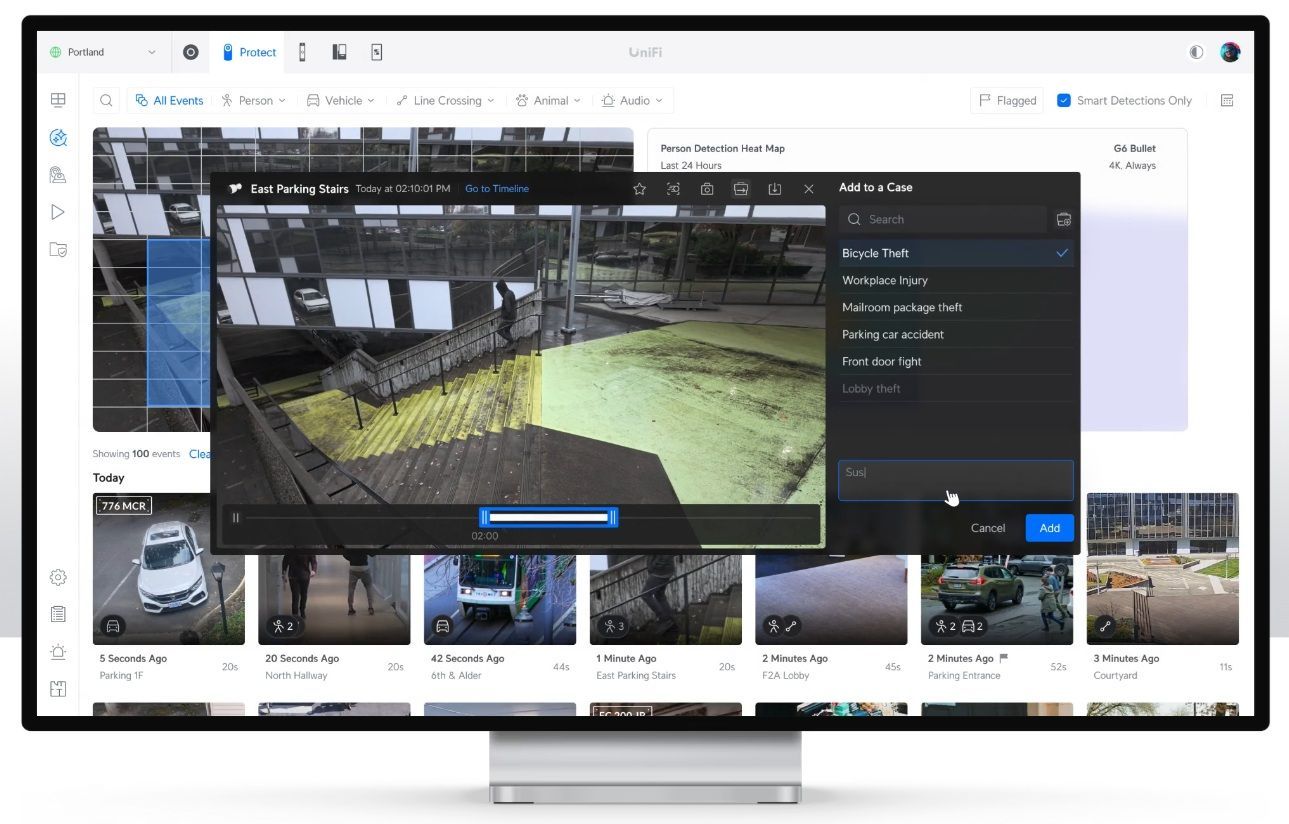Open the create new case icon

[1063, 220]
